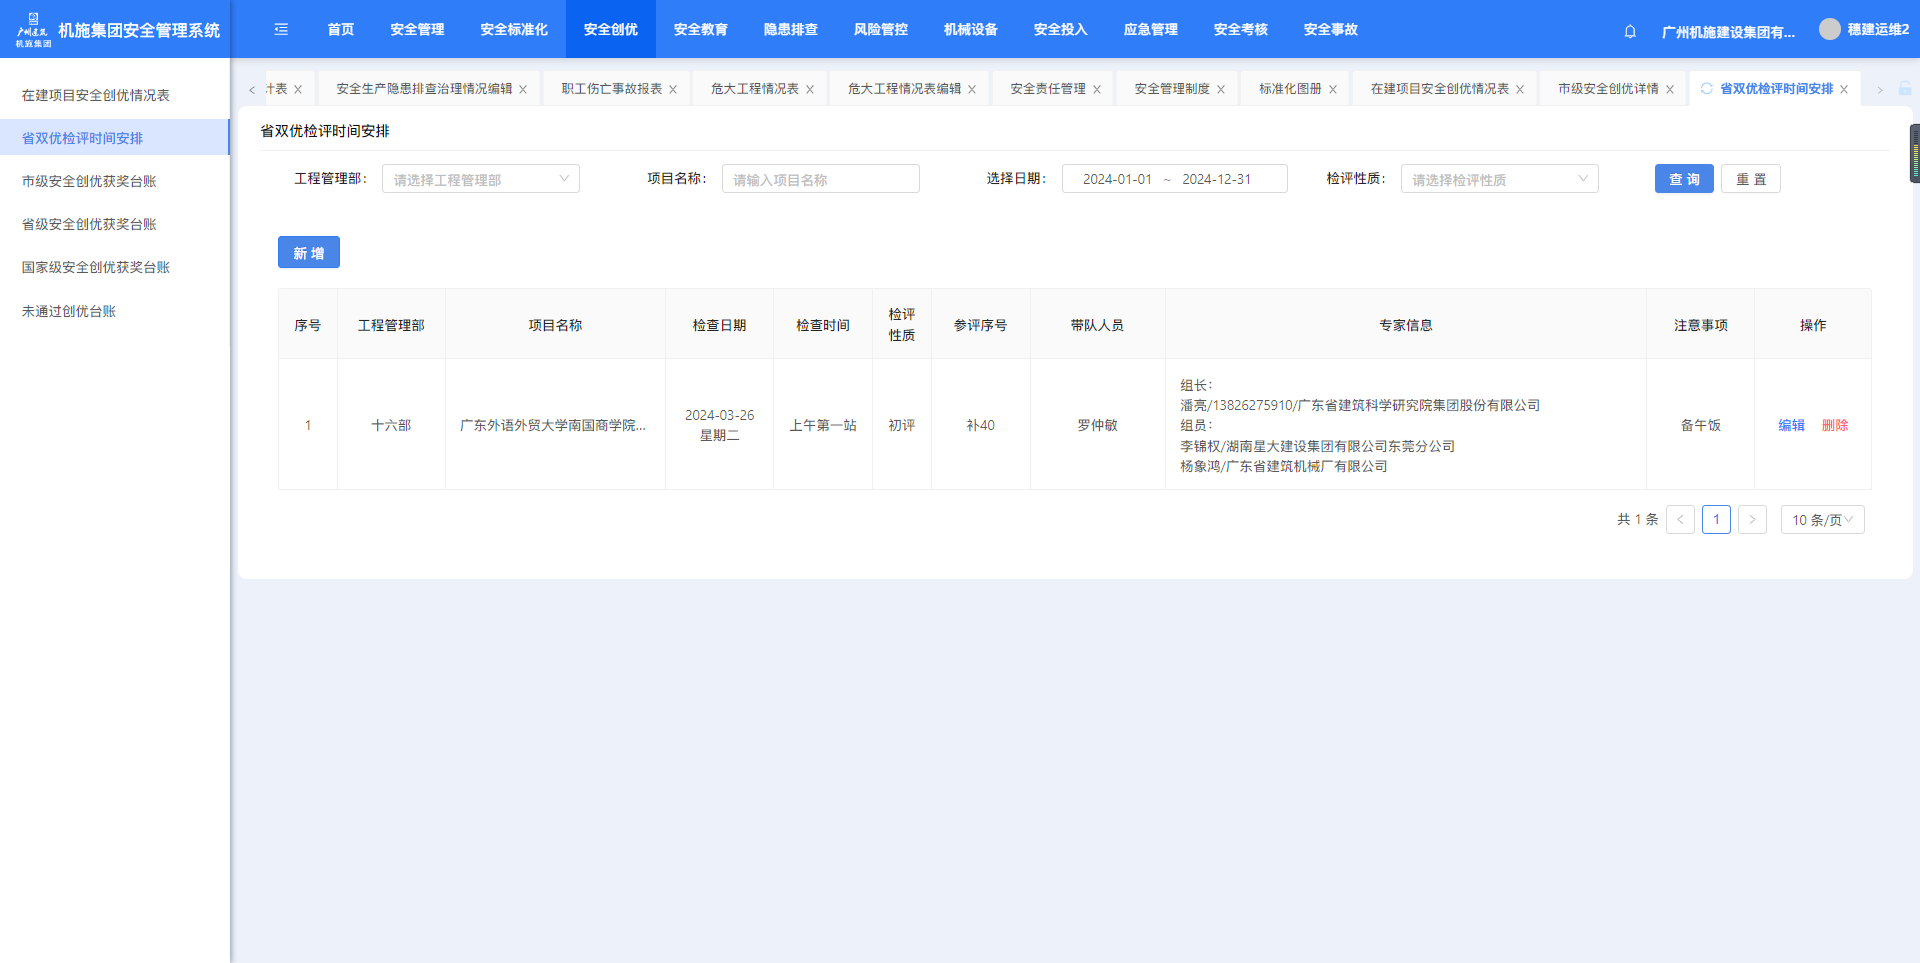Close the 标准化图册 tab
Viewport: 1920px width, 963px height.
[1333, 90]
